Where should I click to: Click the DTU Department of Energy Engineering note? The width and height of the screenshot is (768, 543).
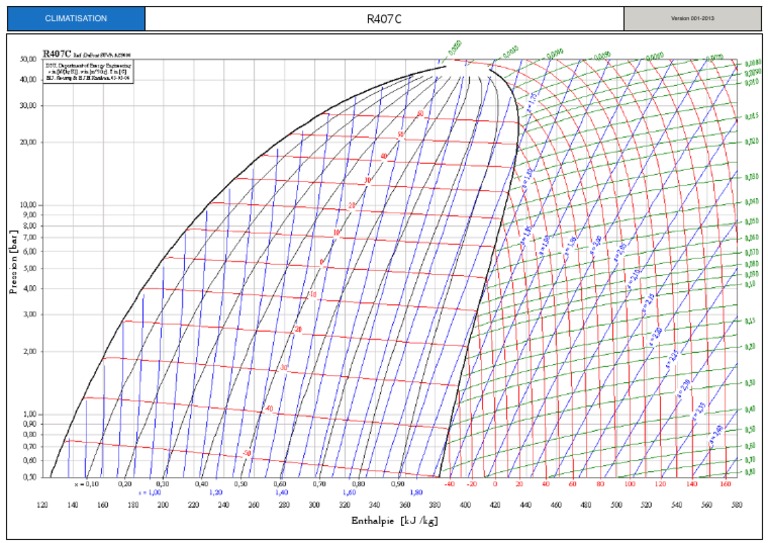pyautogui.click(x=88, y=71)
